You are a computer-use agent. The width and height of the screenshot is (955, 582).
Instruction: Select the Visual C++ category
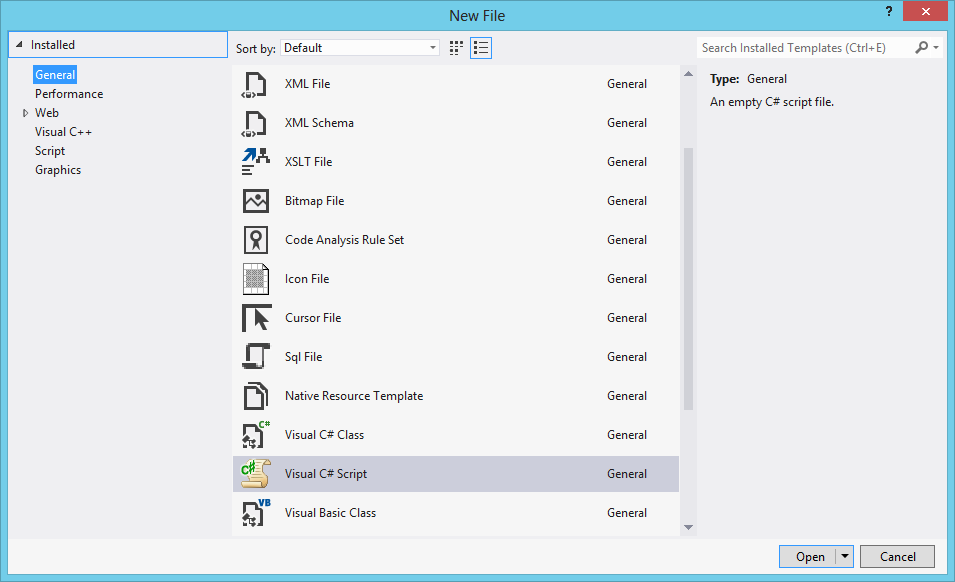tap(63, 131)
